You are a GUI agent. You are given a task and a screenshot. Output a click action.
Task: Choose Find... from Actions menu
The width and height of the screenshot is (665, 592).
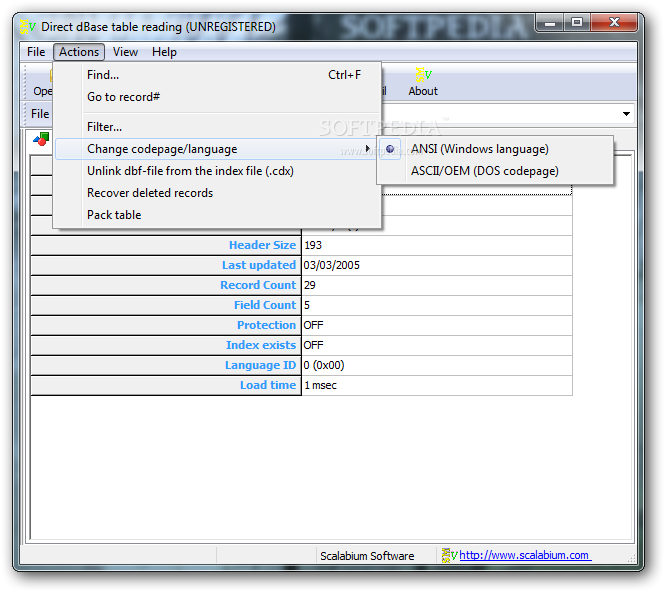218,75
